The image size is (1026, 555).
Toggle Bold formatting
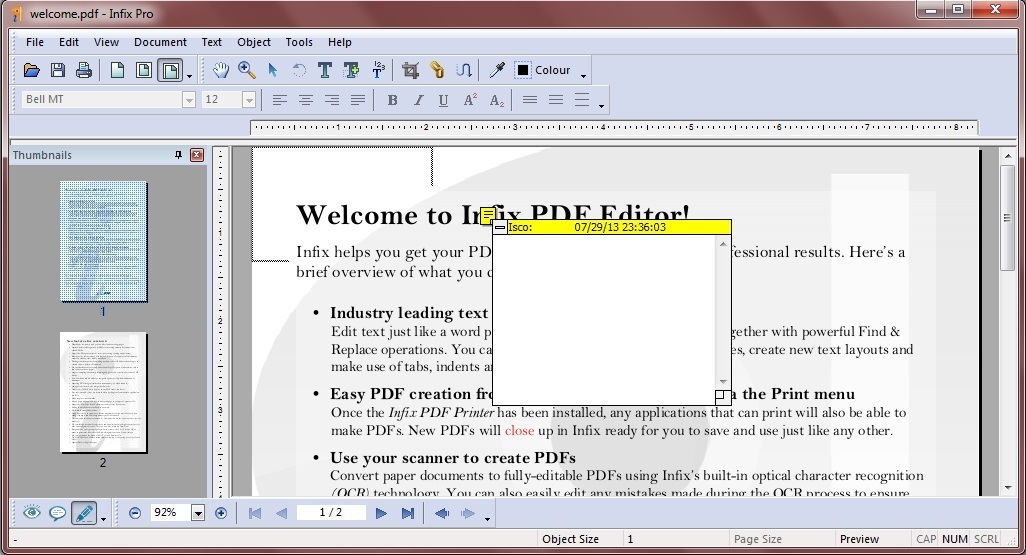click(392, 99)
